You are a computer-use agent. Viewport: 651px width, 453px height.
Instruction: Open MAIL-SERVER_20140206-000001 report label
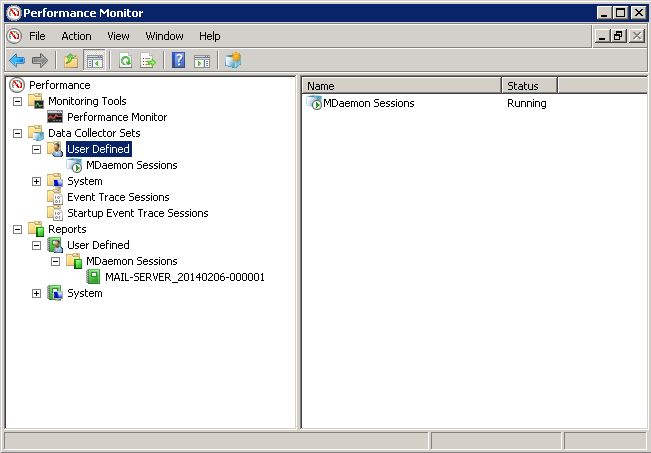[x=185, y=277]
